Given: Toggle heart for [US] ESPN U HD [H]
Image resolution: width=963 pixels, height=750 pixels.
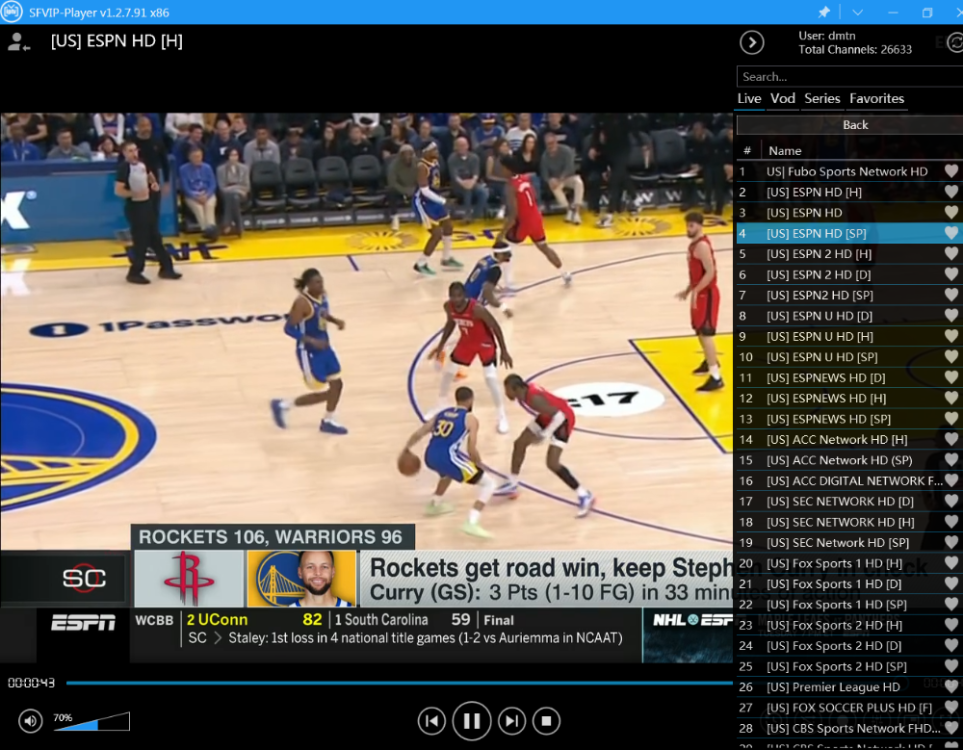Looking at the screenshot, I should click(x=951, y=336).
